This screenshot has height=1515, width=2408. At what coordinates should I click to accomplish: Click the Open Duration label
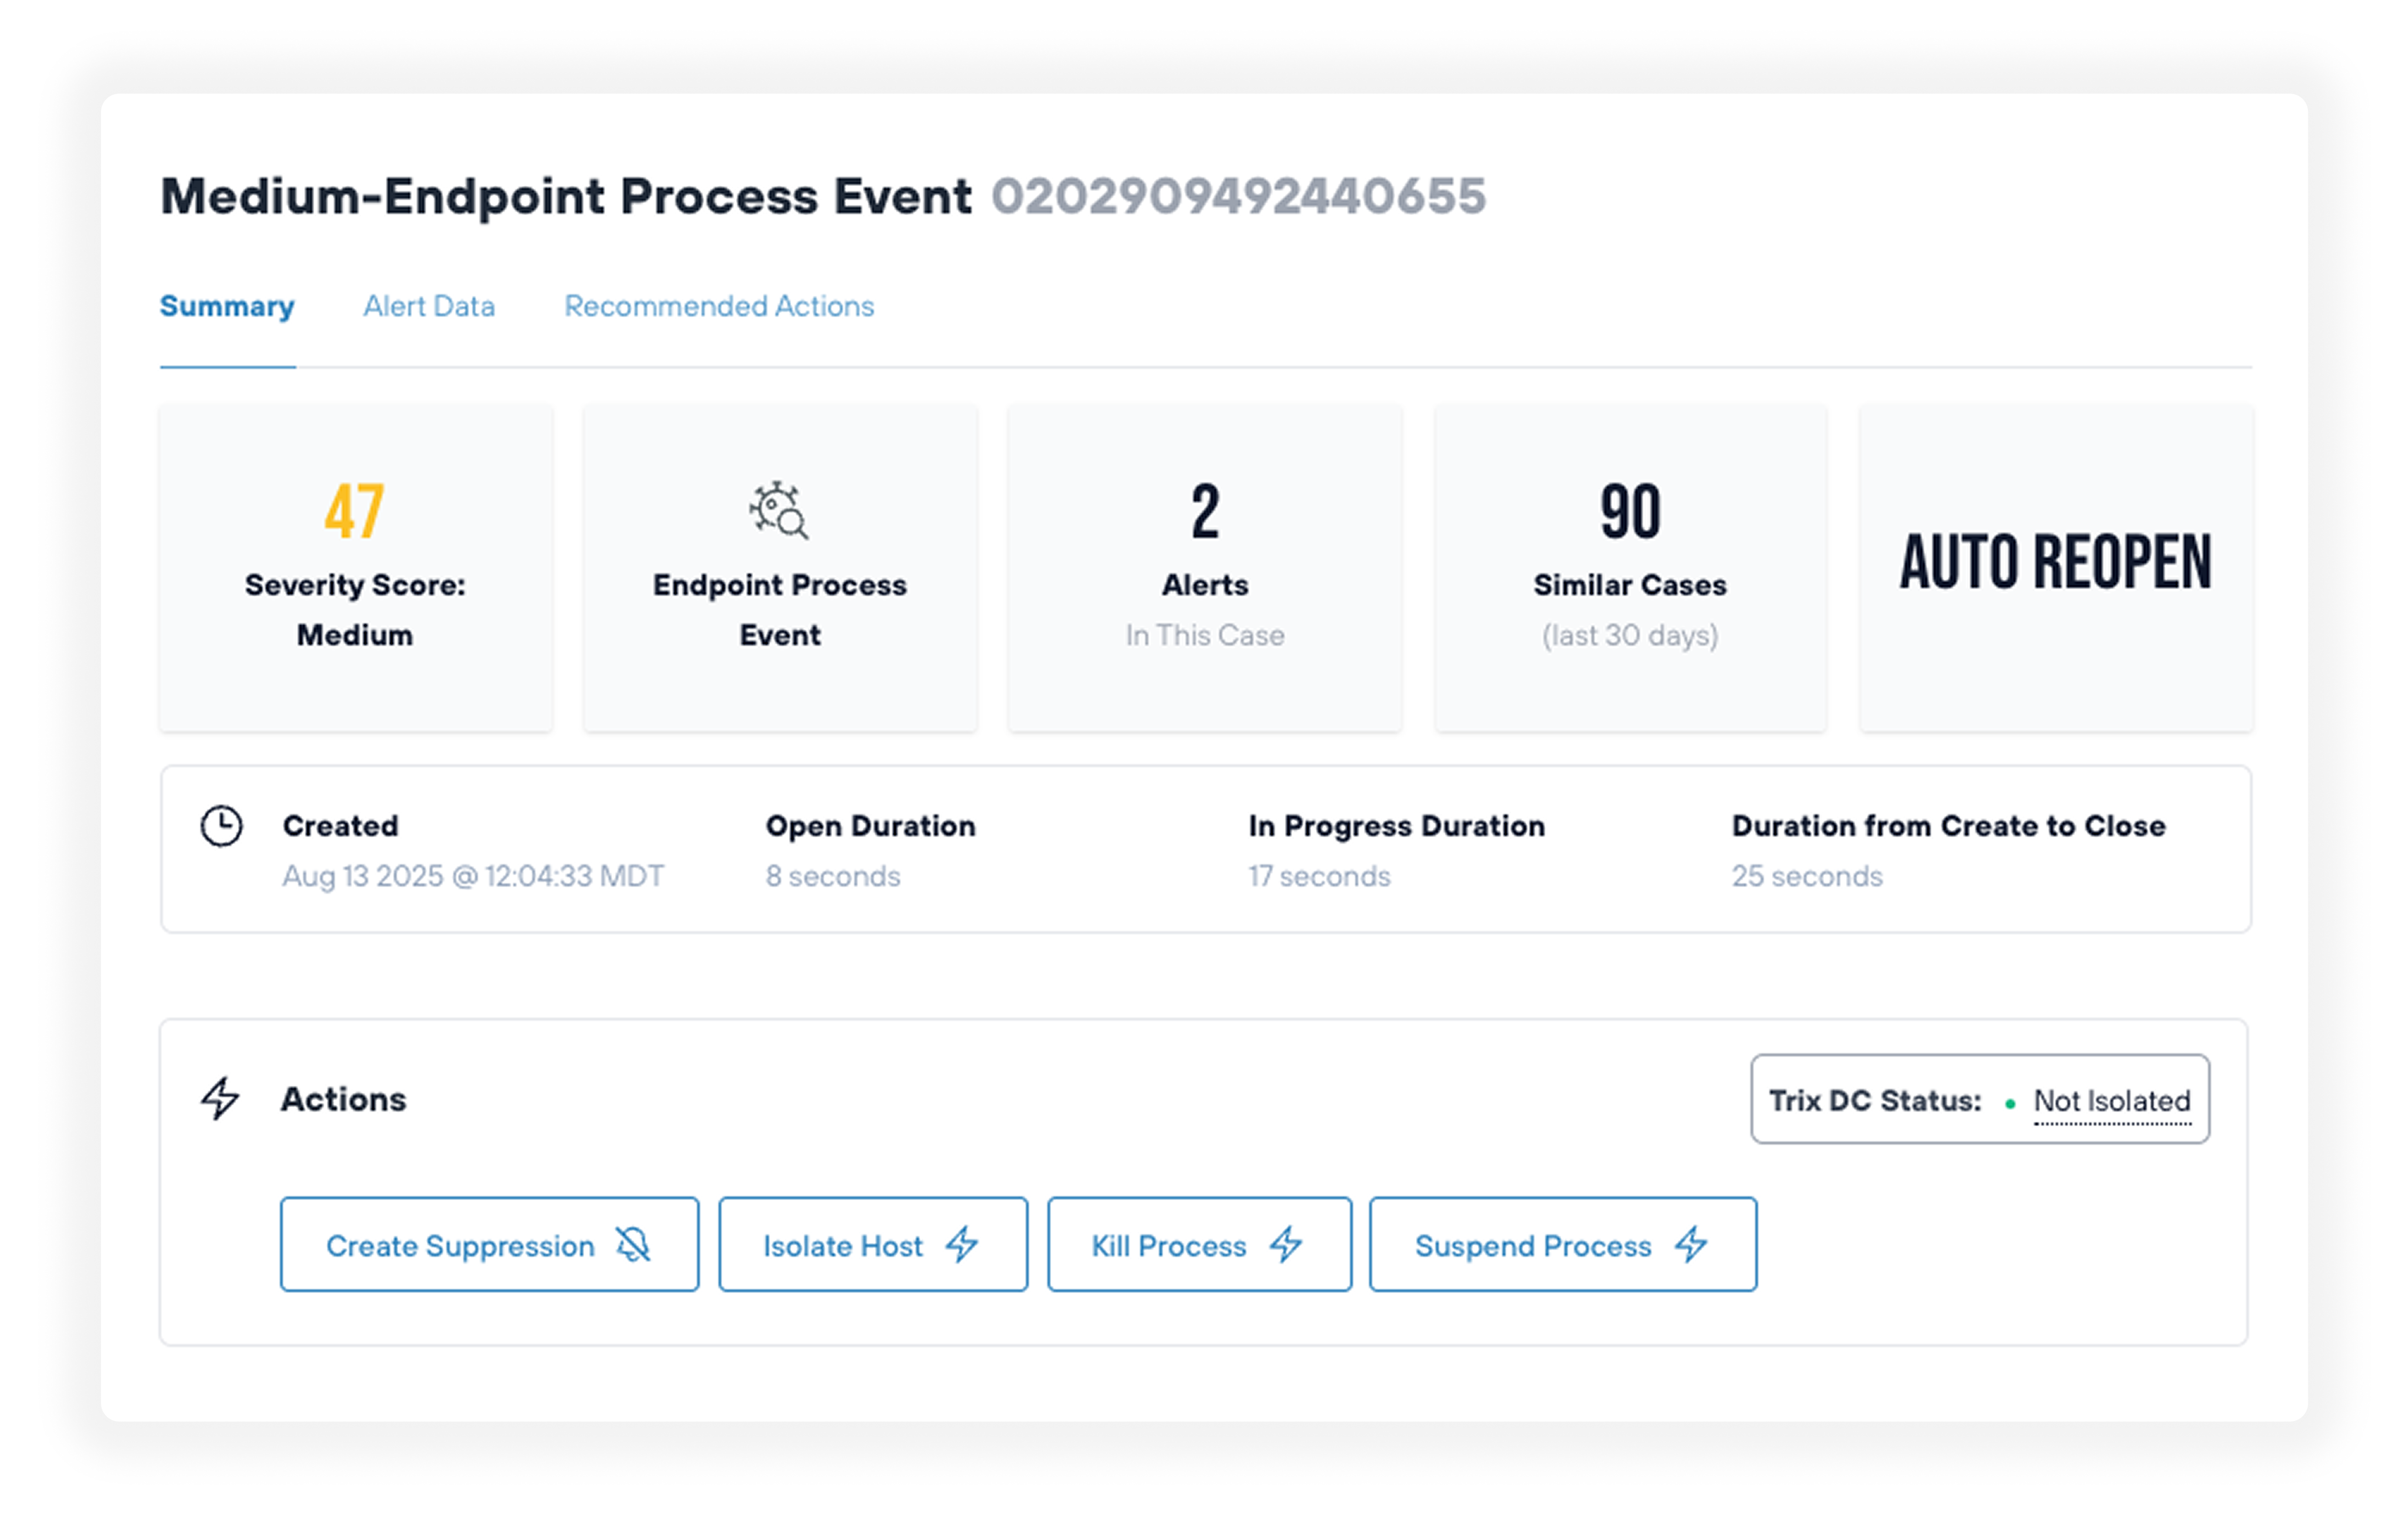click(870, 826)
